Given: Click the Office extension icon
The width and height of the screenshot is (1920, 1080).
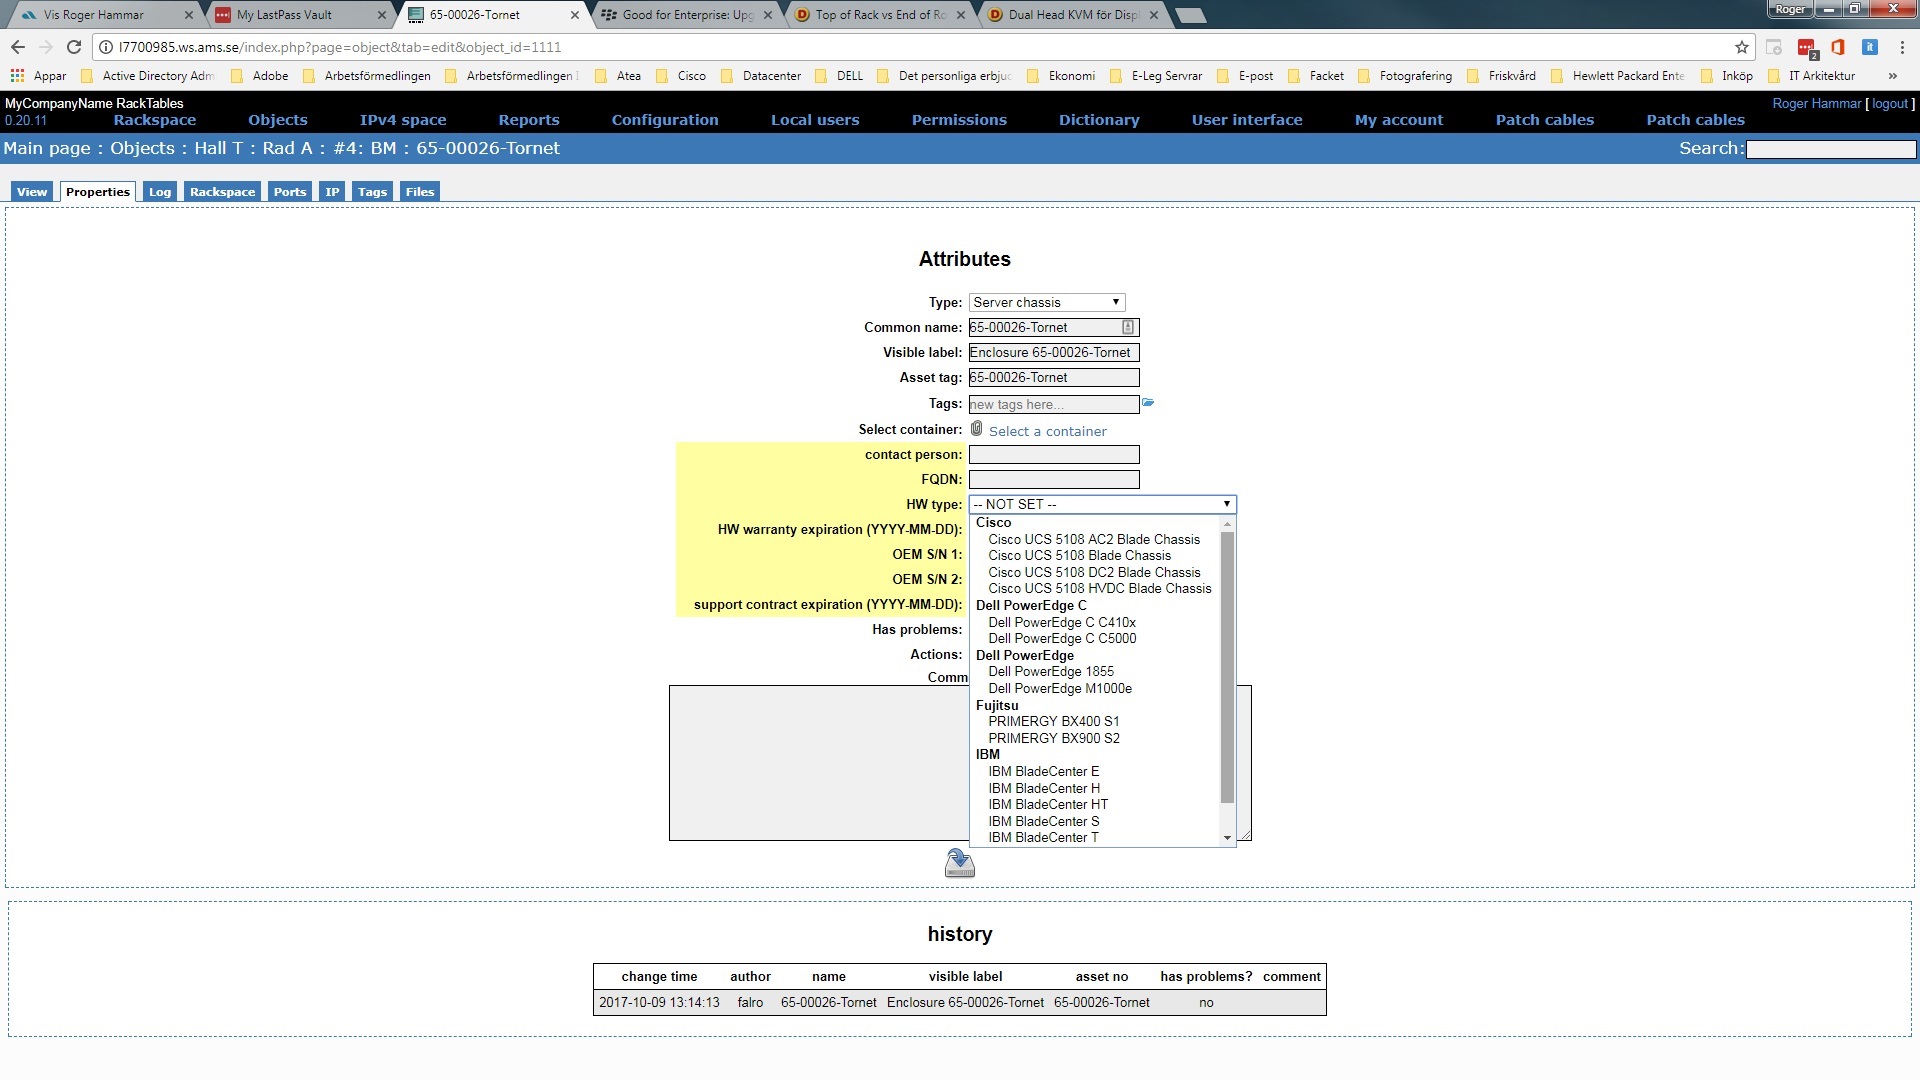Looking at the screenshot, I should tap(1838, 47).
